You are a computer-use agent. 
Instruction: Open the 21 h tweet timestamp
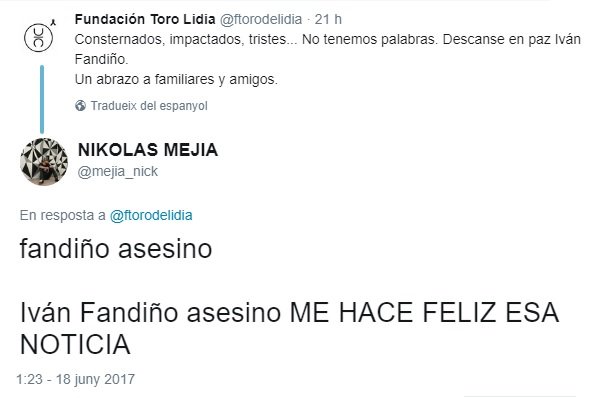328,19
